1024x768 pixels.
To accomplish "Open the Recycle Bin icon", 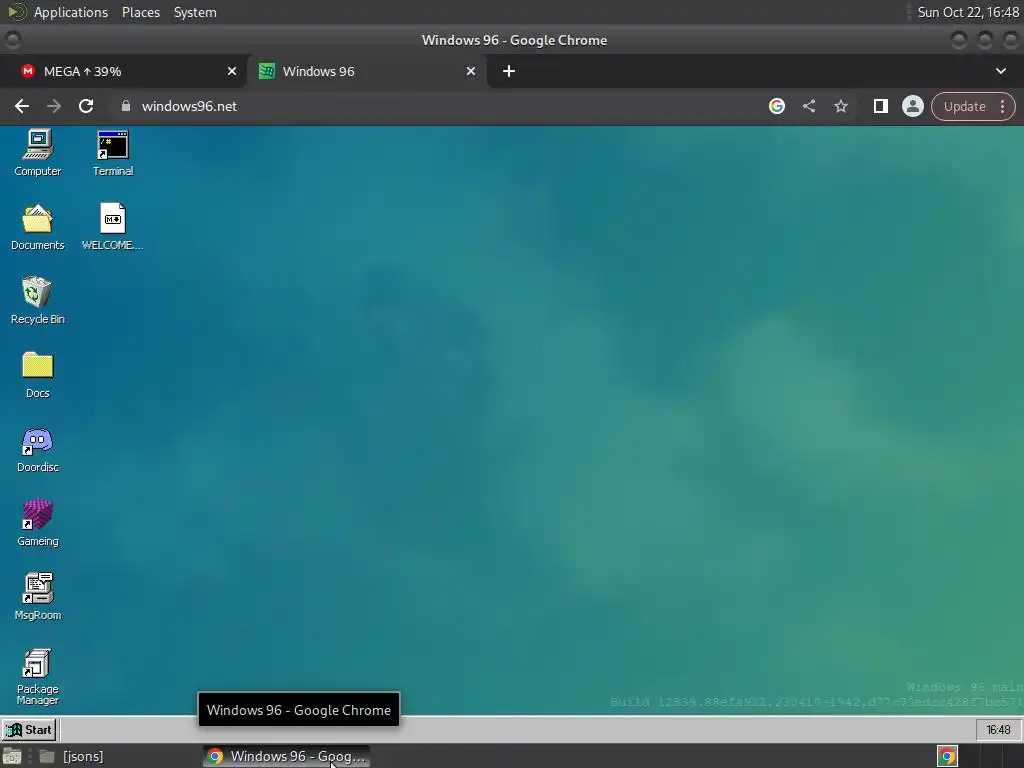I will tap(38, 301).
